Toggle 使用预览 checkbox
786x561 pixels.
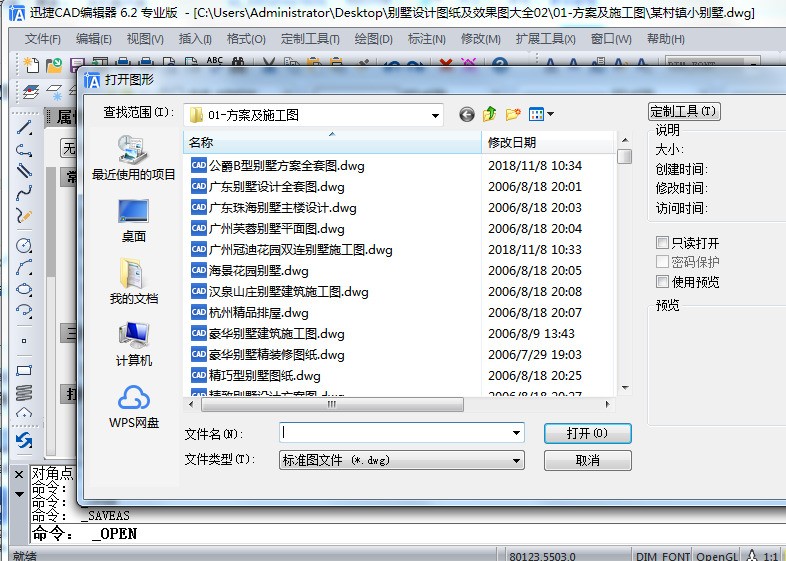pyautogui.click(x=662, y=282)
